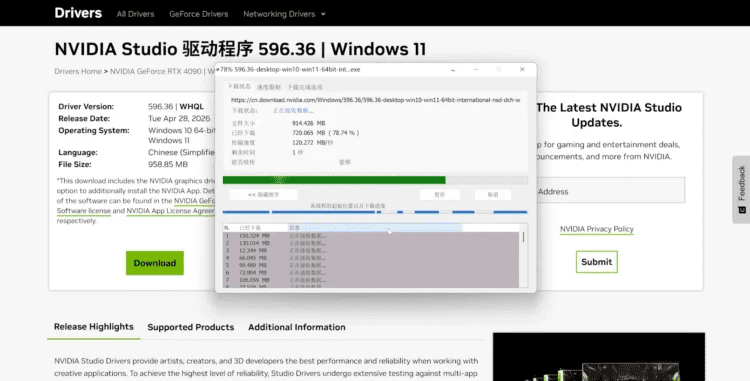Viewport: 750px width, 381px height.
Task: Minimize the 596.36 download dialog
Action: [x=476, y=69]
